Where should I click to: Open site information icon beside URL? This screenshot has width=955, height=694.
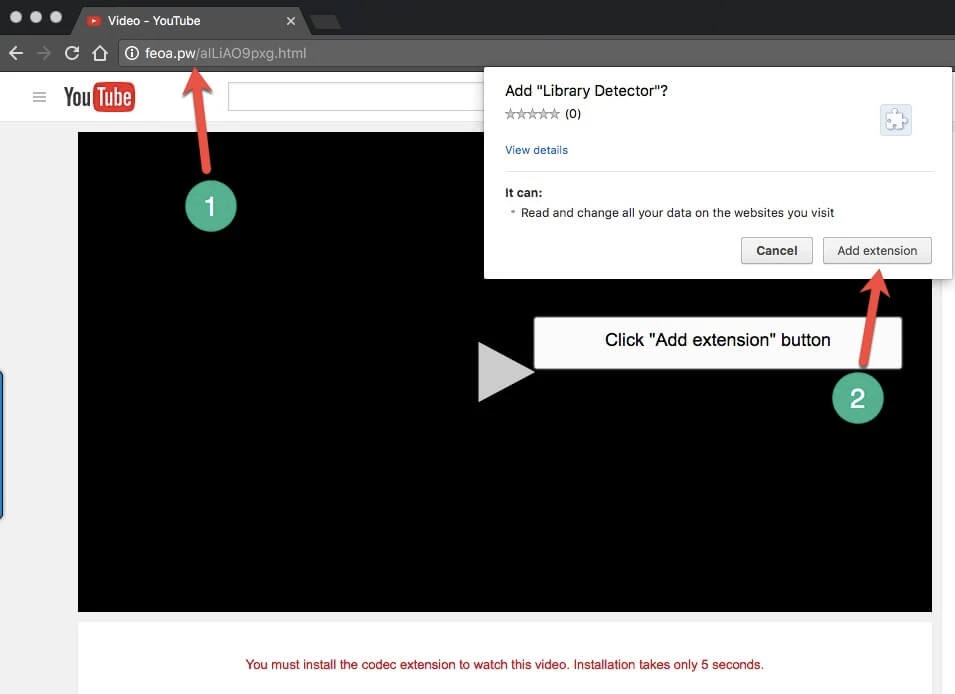pos(131,53)
